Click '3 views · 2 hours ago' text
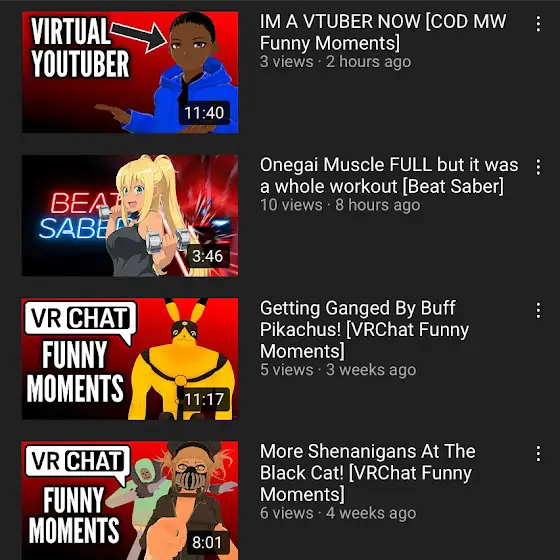This screenshot has width=560, height=560. [x=335, y=62]
